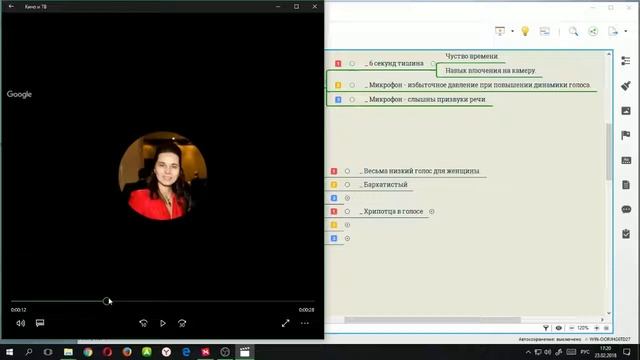The width and height of the screenshot is (640, 360).
Task: Toggle the task circle beside '6 секунд тишина'
Action: click(352, 64)
